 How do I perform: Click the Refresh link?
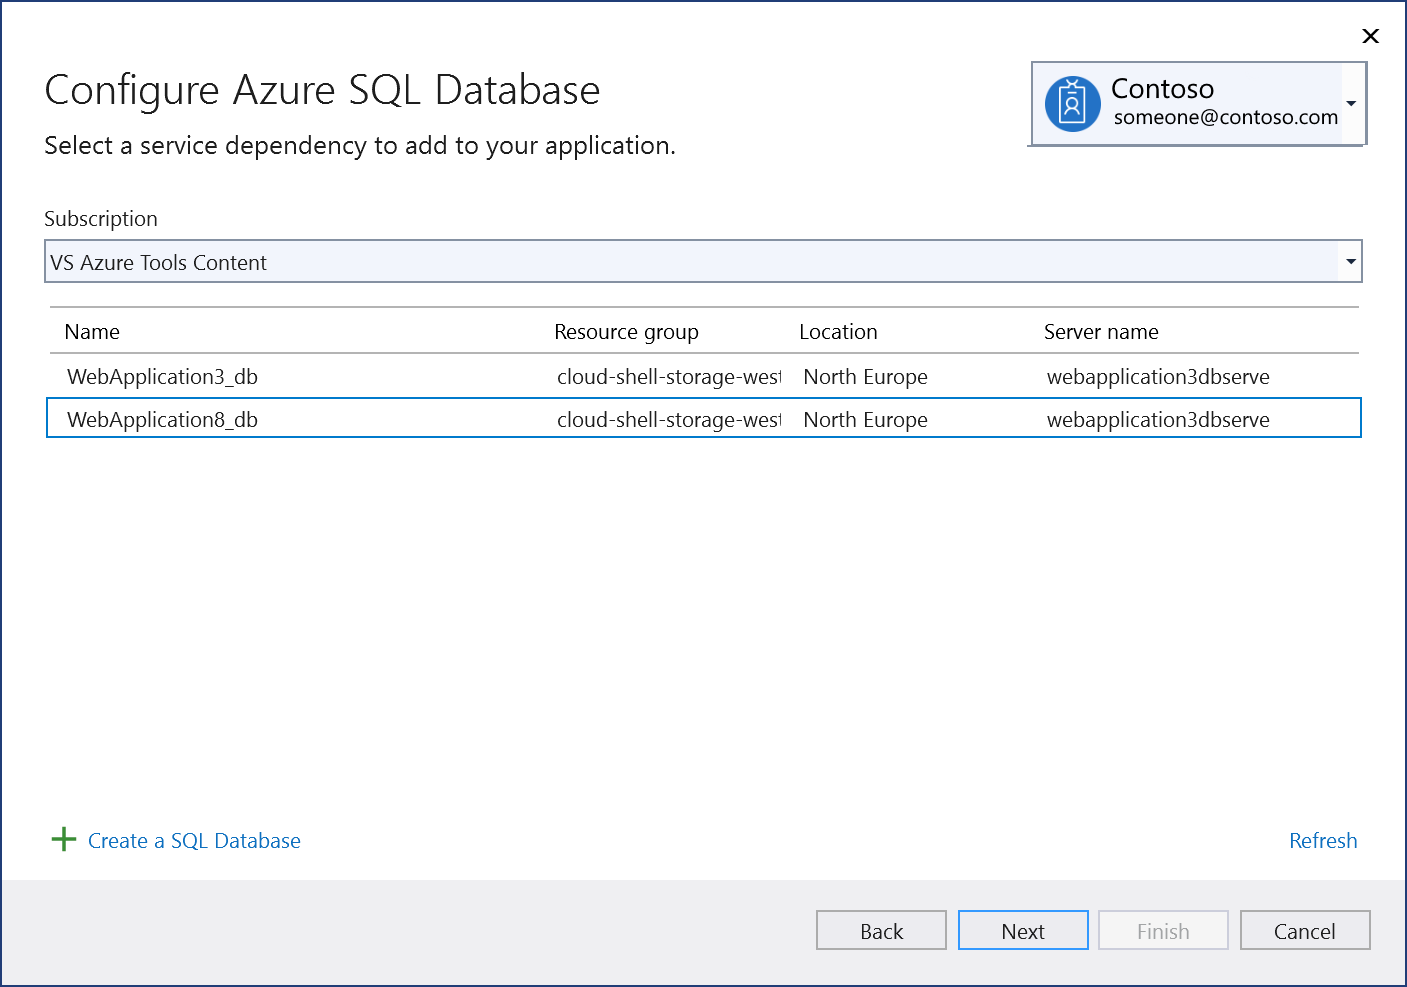[x=1322, y=840]
